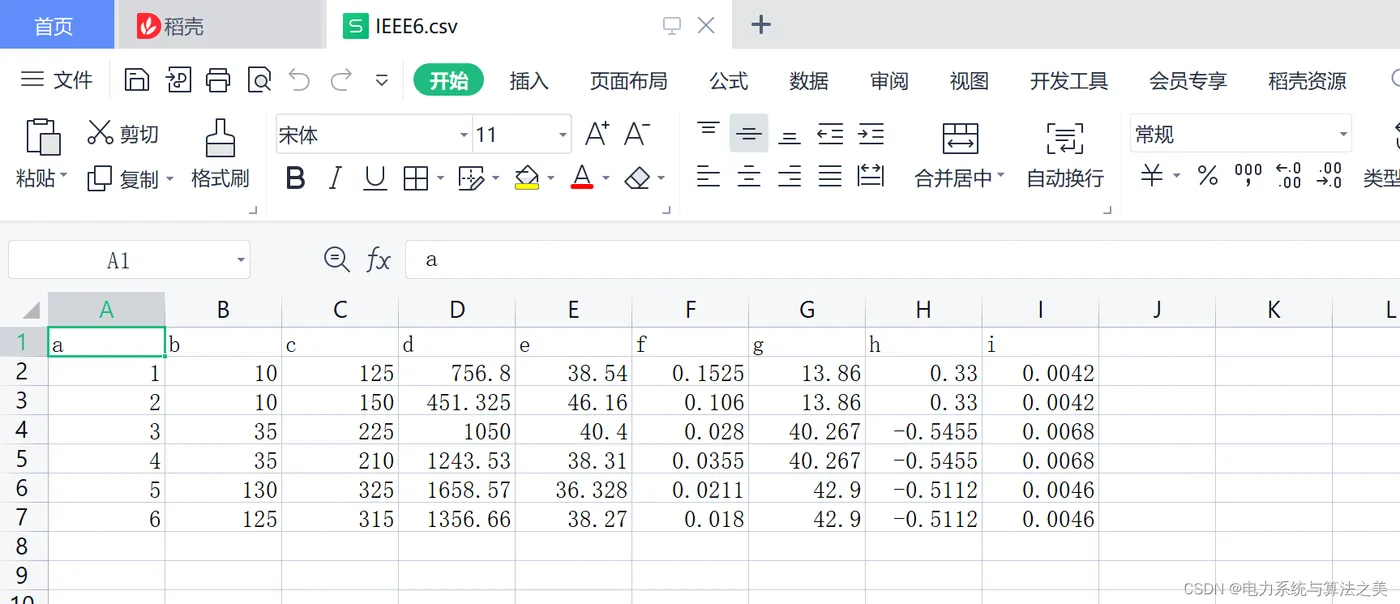The width and height of the screenshot is (1400, 604).
Task: Click the Paste clipboard icon
Action: [x=42, y=137]
